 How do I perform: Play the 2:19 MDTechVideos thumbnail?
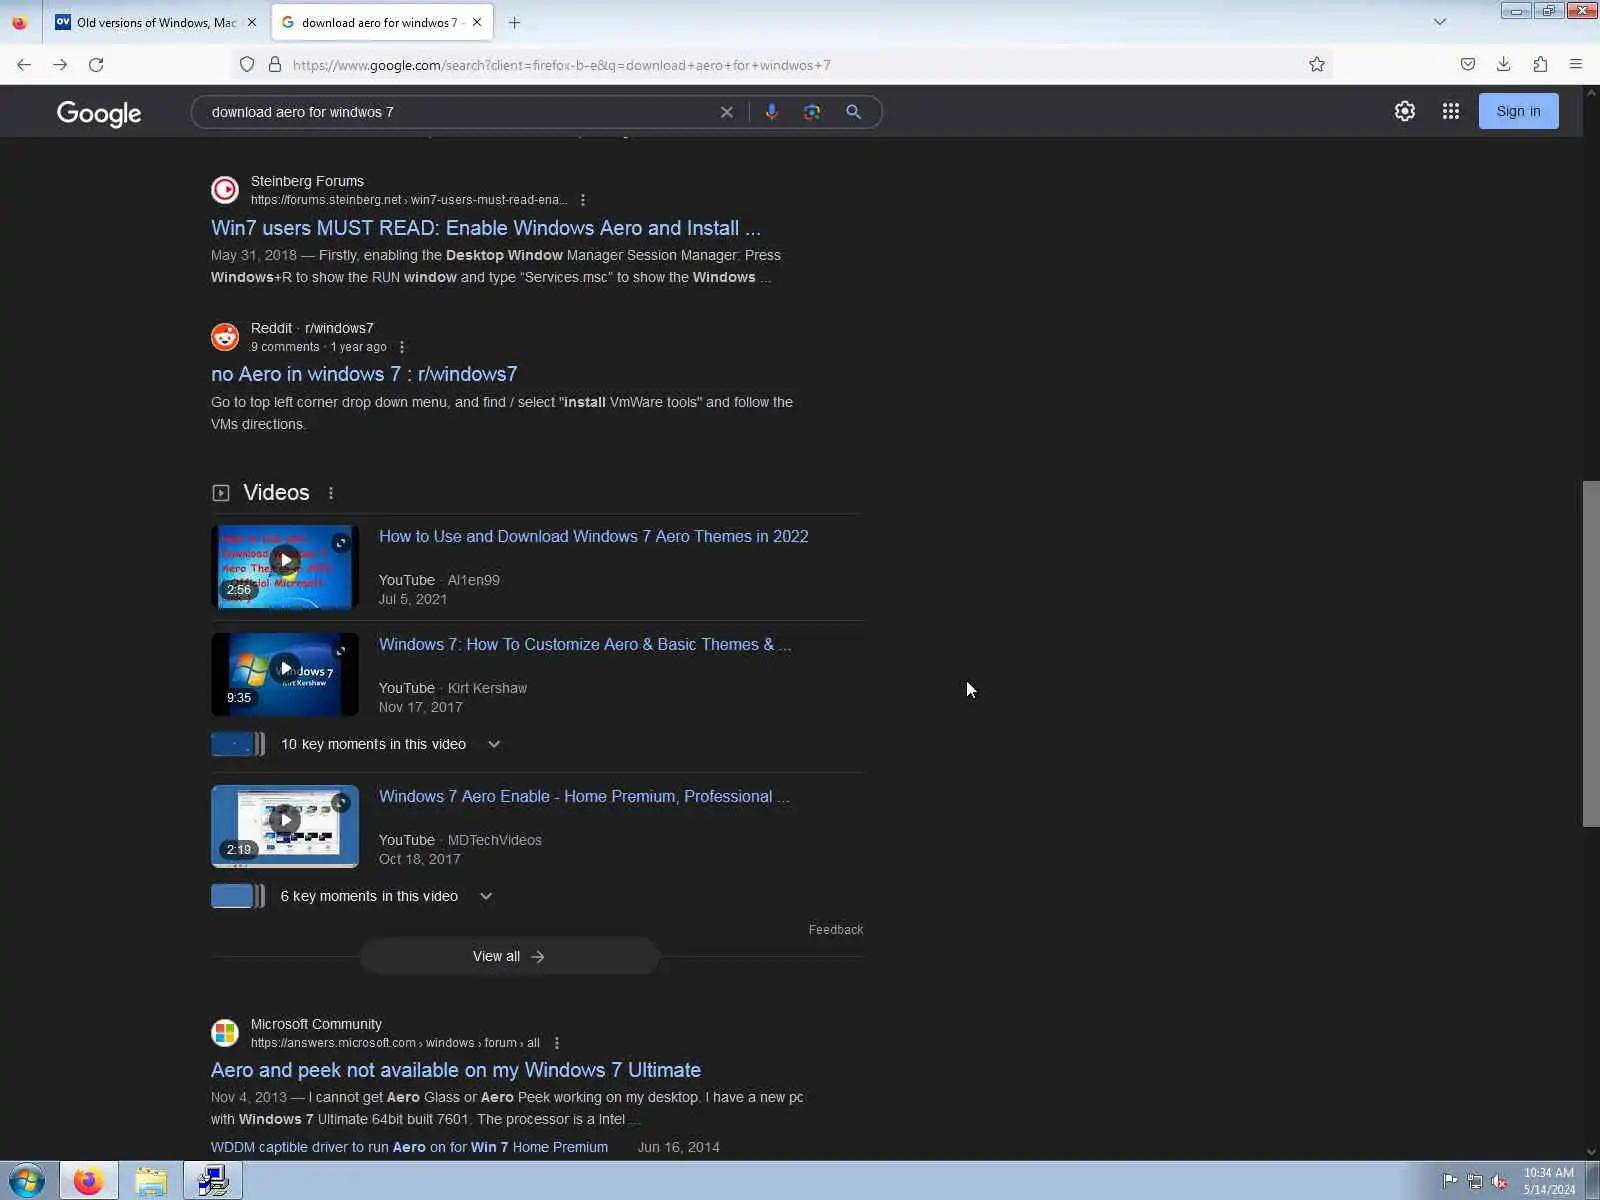pyautogui.click(x=285, y=826)
